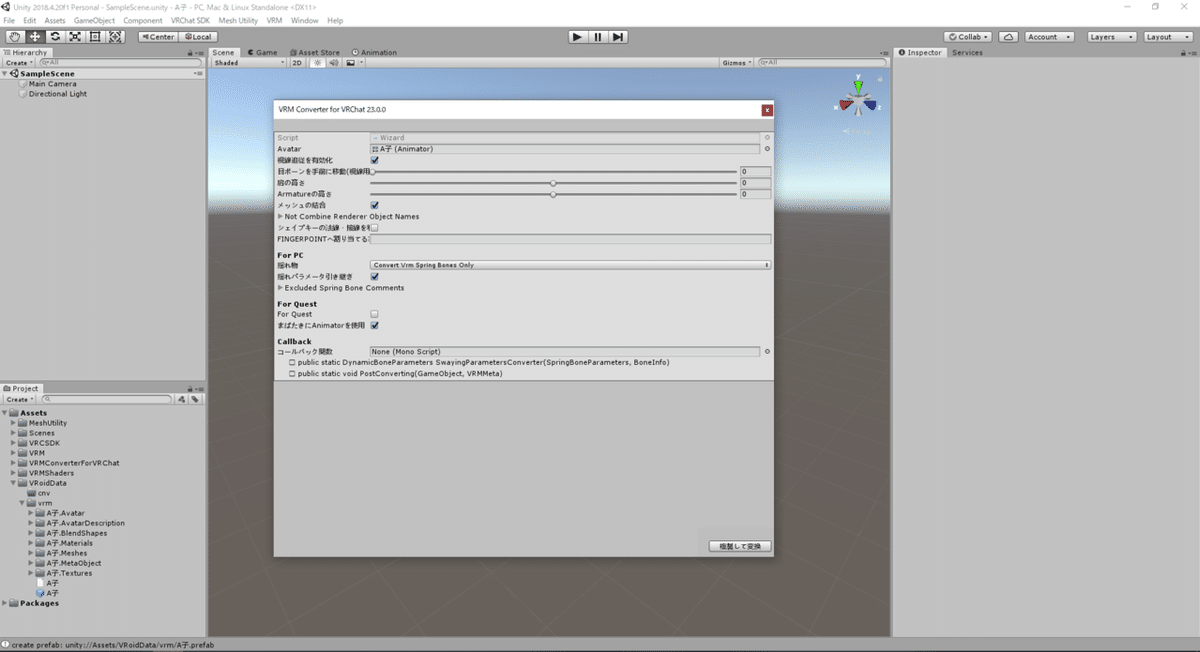This screenshot has height=652, width=1200.
Task: Select the Scale tool
Action: pyautogui.click(x=75, y=36)
